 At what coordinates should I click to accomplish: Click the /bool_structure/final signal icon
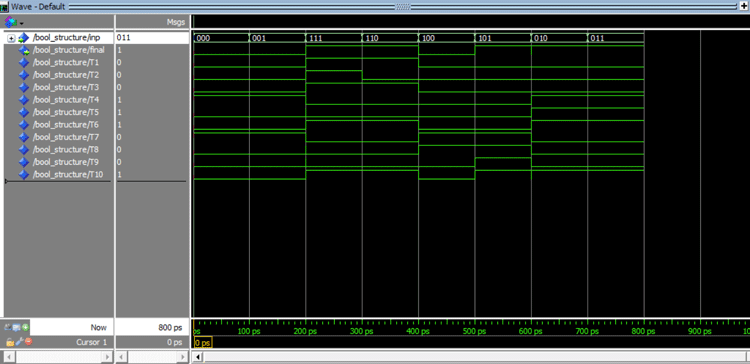coord(23,50)
